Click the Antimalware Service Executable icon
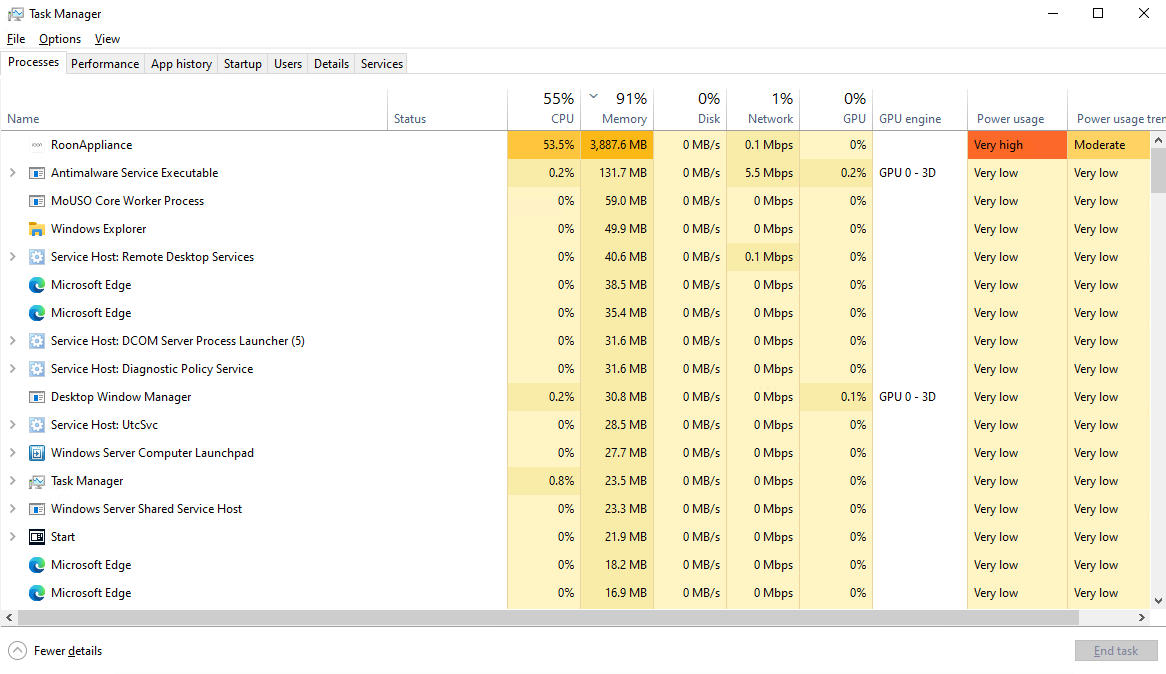The height and width of the screenshot is (674, 1166). pos(36,173)
